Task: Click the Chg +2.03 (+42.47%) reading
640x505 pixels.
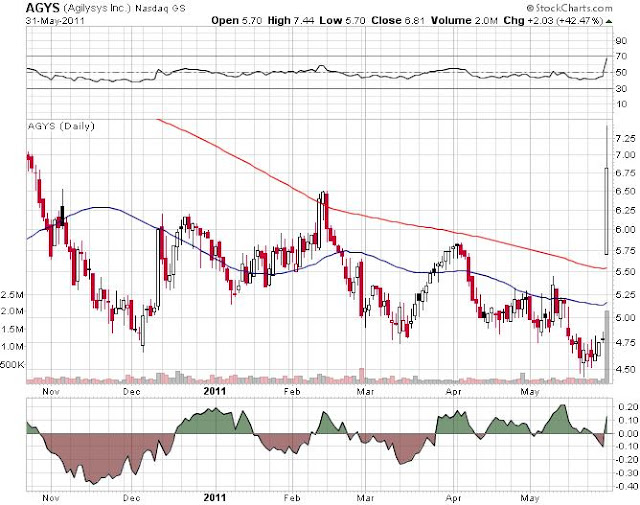Action: (x=553, y=20)
